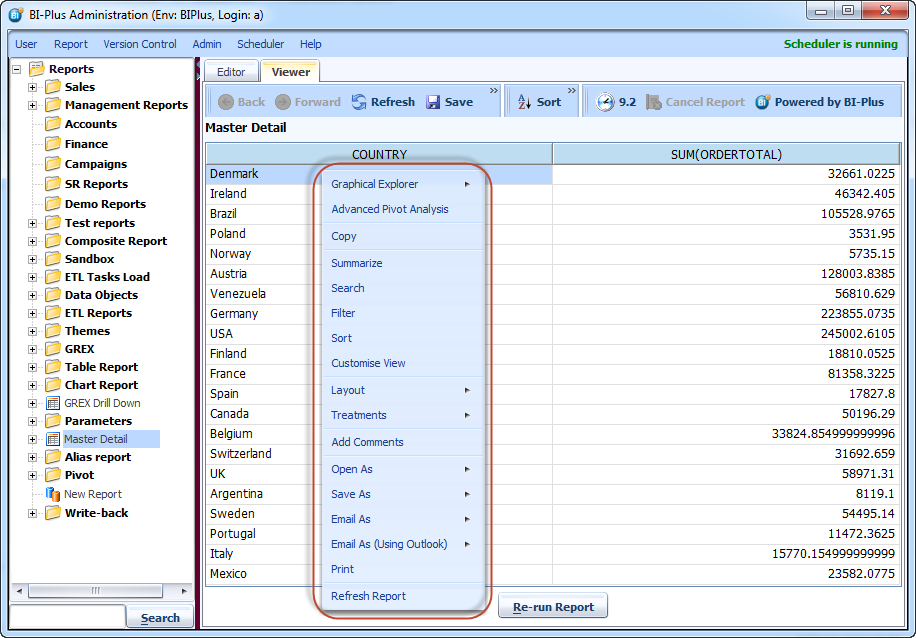Screen dimensions: 916x638
Task: Collapse the Reports root node
Action: click(16, 69)
